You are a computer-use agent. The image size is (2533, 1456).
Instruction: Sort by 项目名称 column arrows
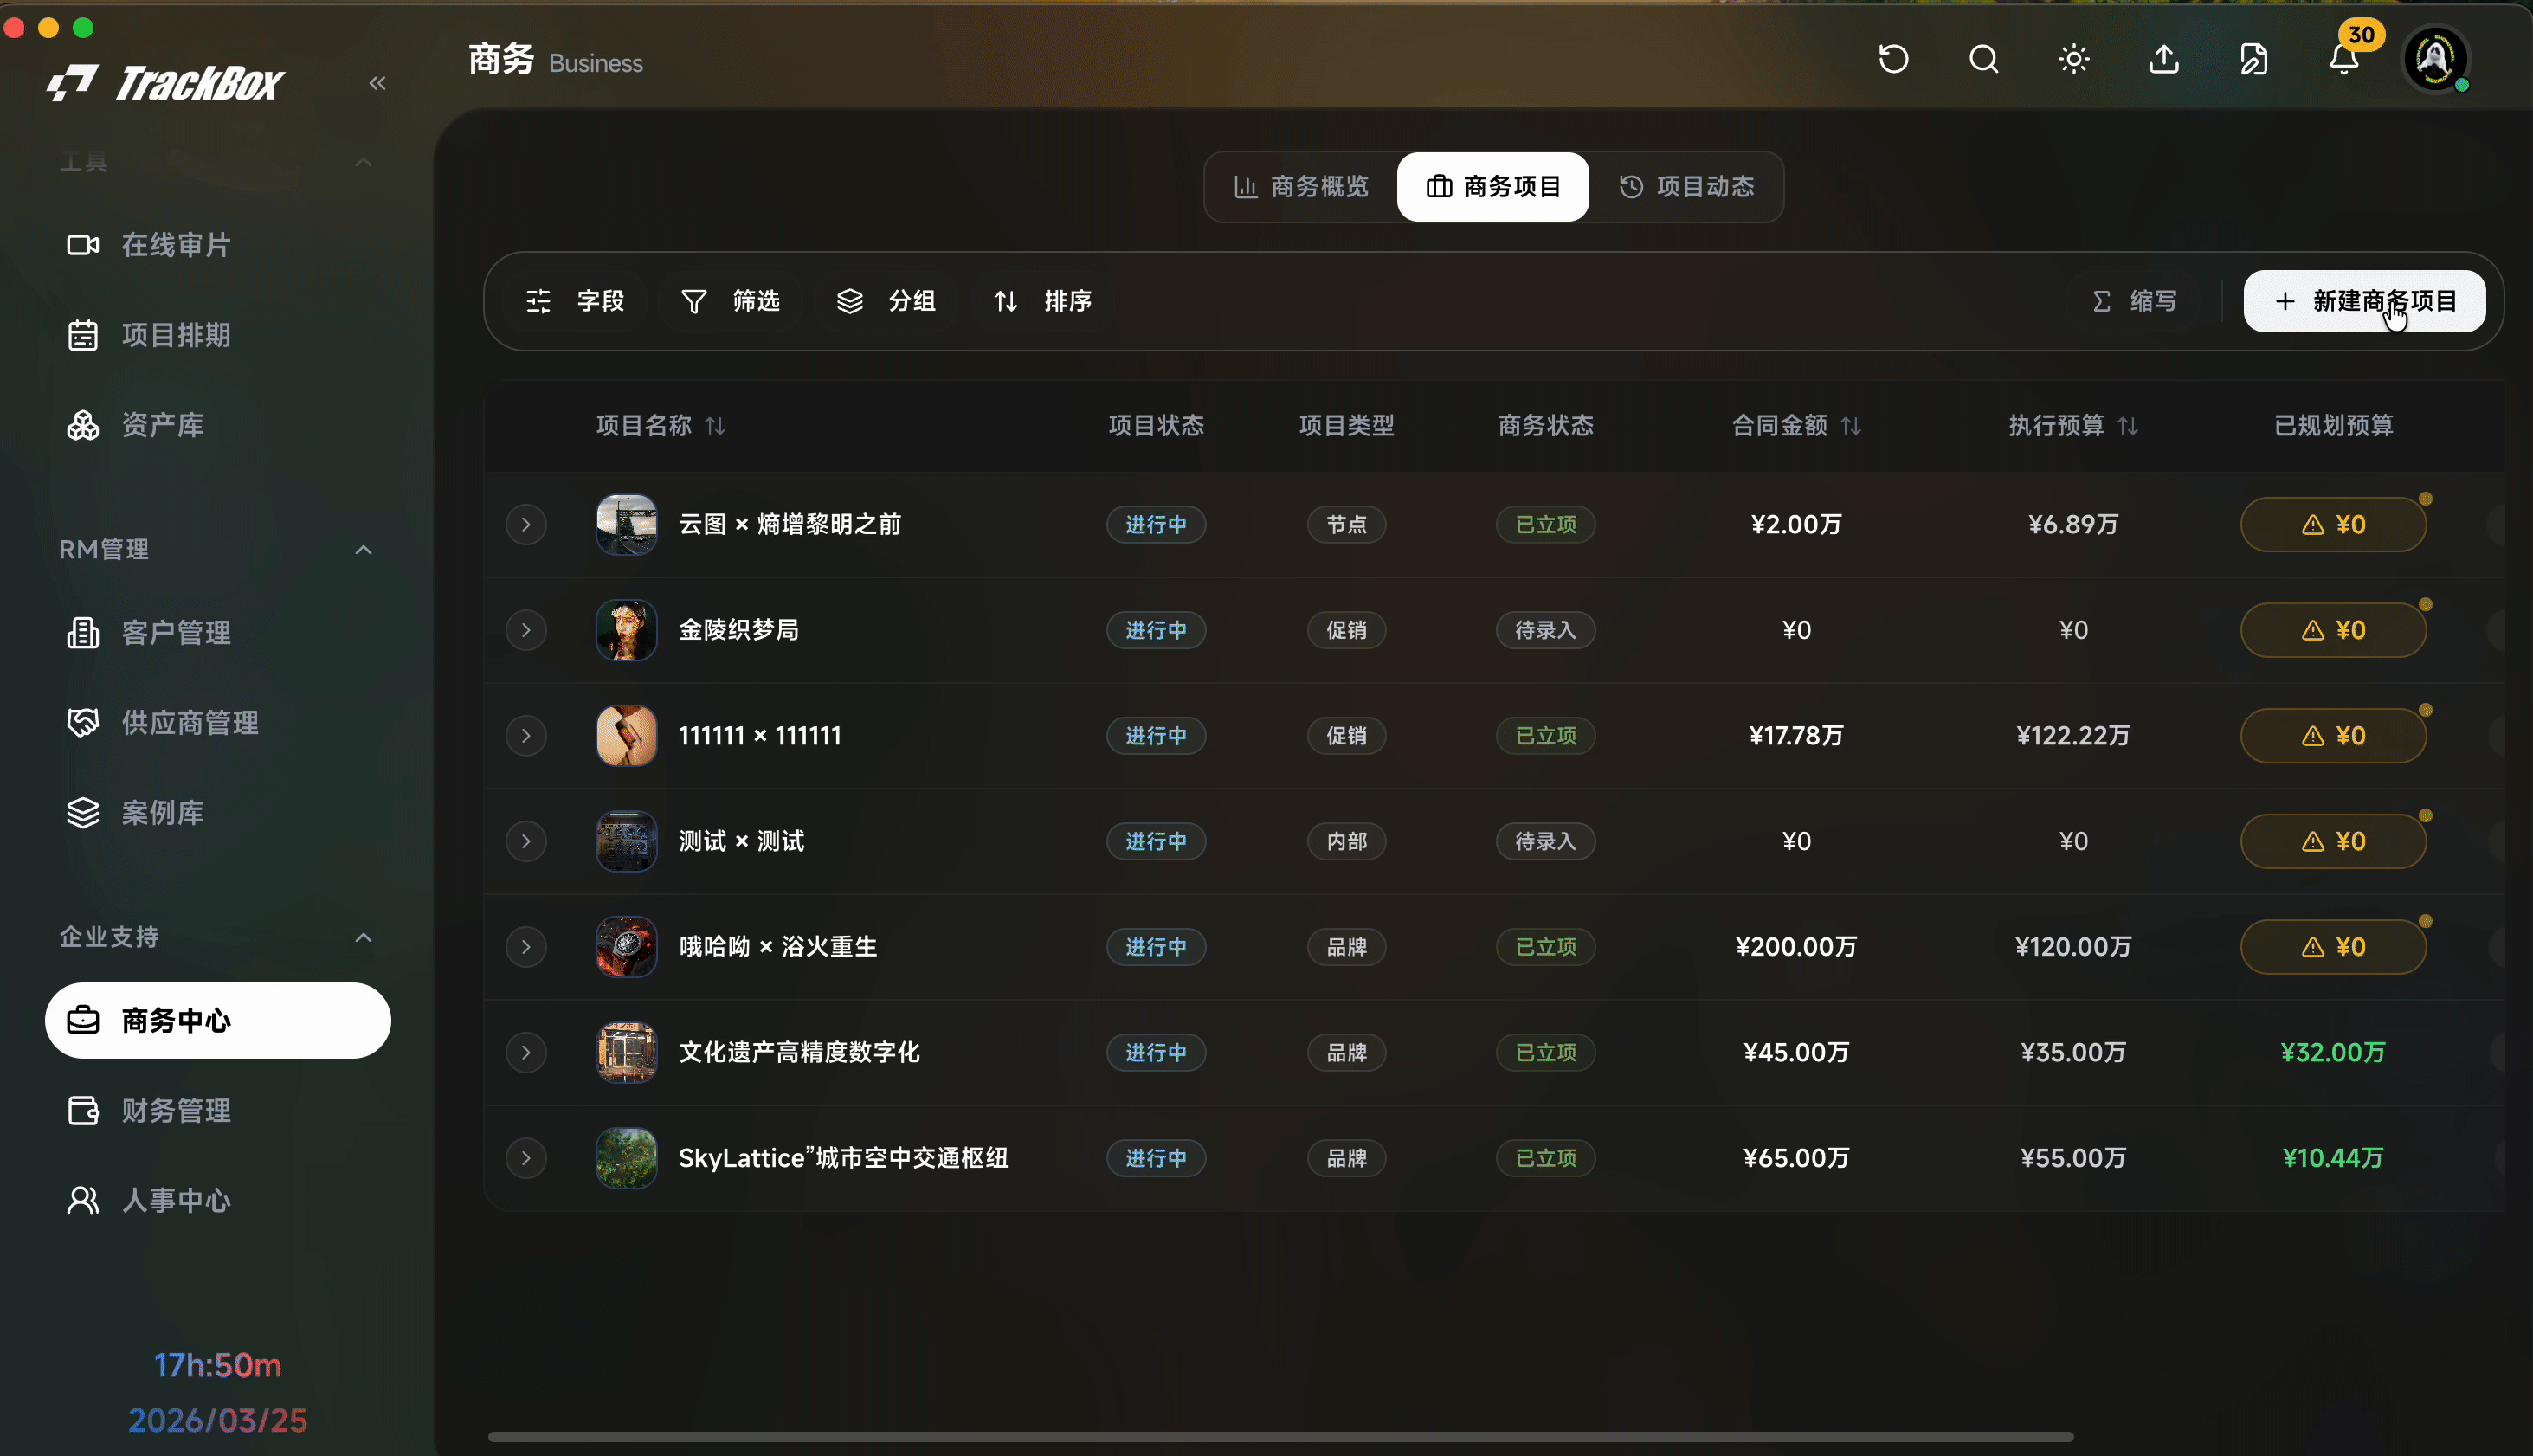tap(715, 427)
